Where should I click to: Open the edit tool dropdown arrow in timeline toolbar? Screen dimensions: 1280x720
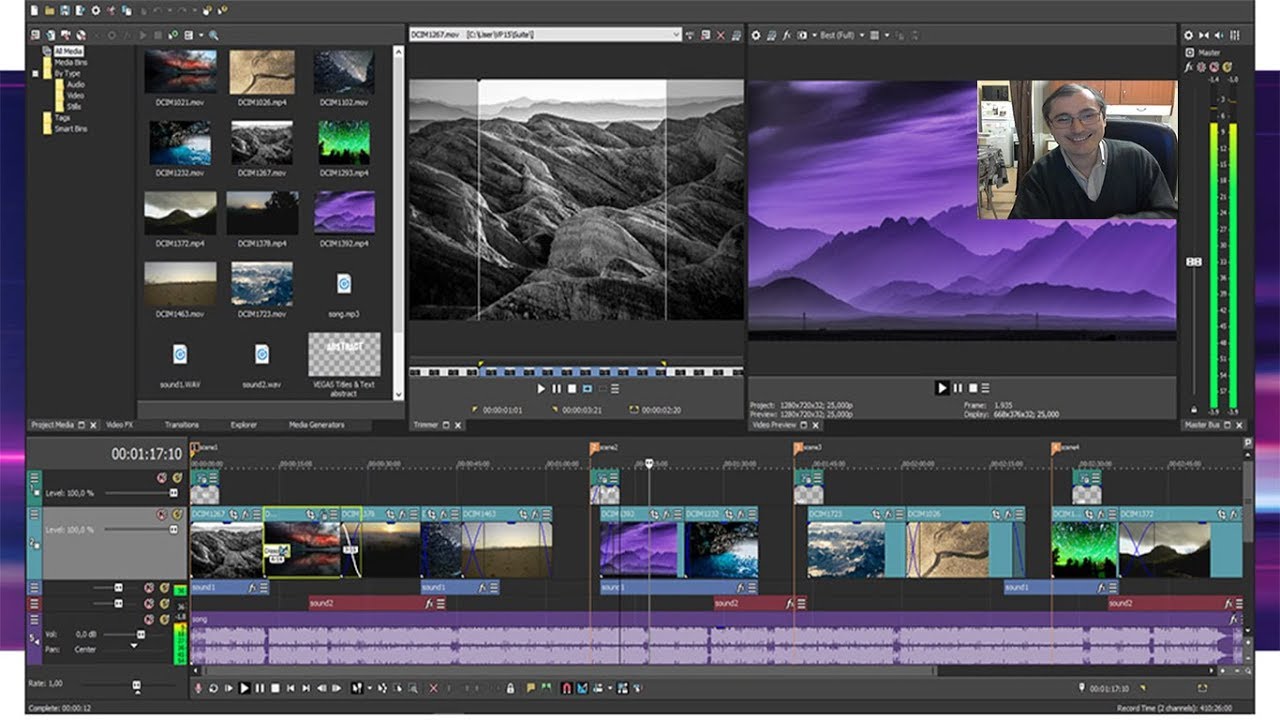tap(369, 688)
